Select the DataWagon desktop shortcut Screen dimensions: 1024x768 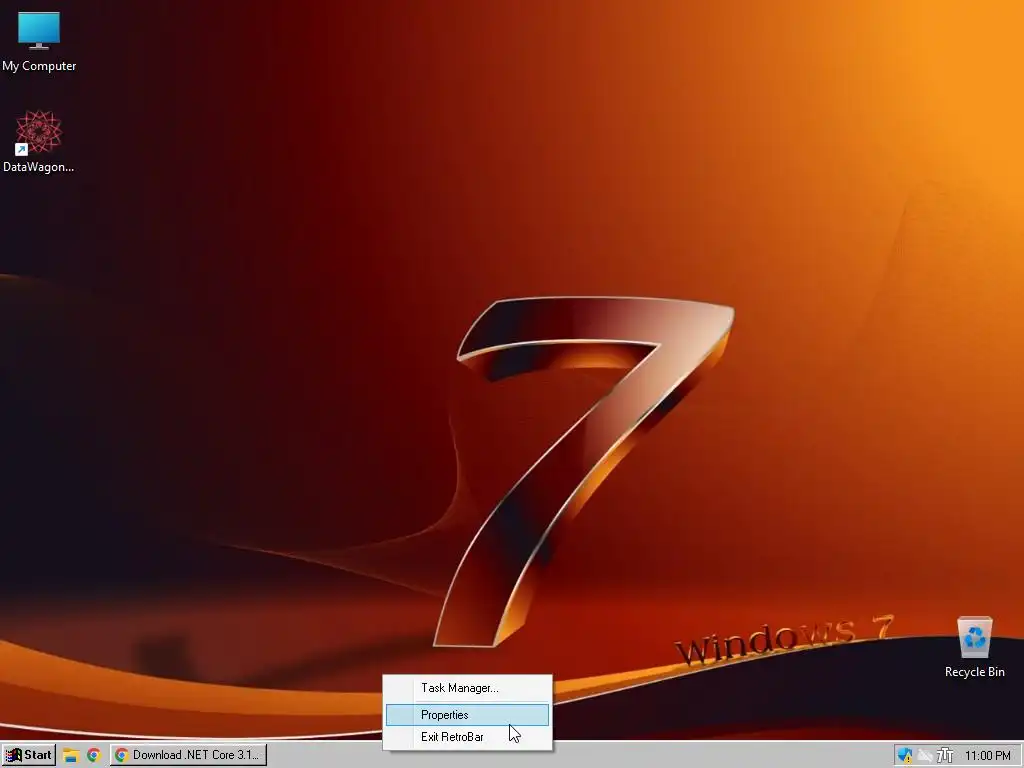tap(39, 142)
